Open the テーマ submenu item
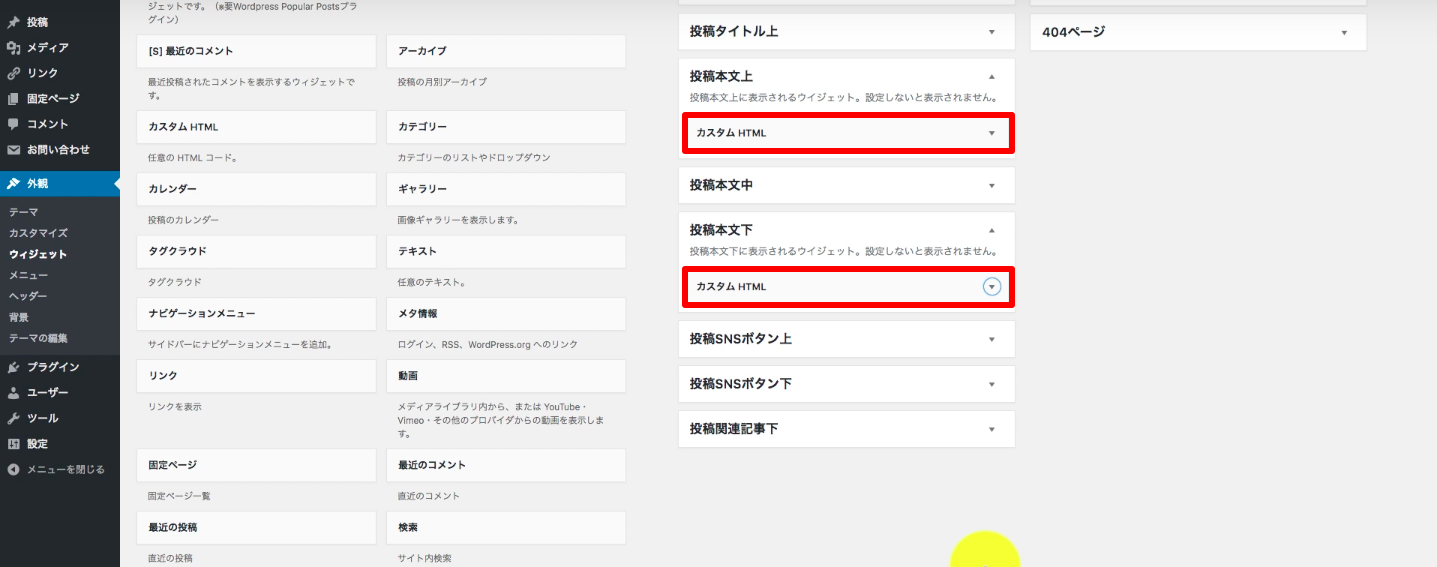Viewport: 1437px width, 567px height. pyautogui.click(x=23, y=212)
